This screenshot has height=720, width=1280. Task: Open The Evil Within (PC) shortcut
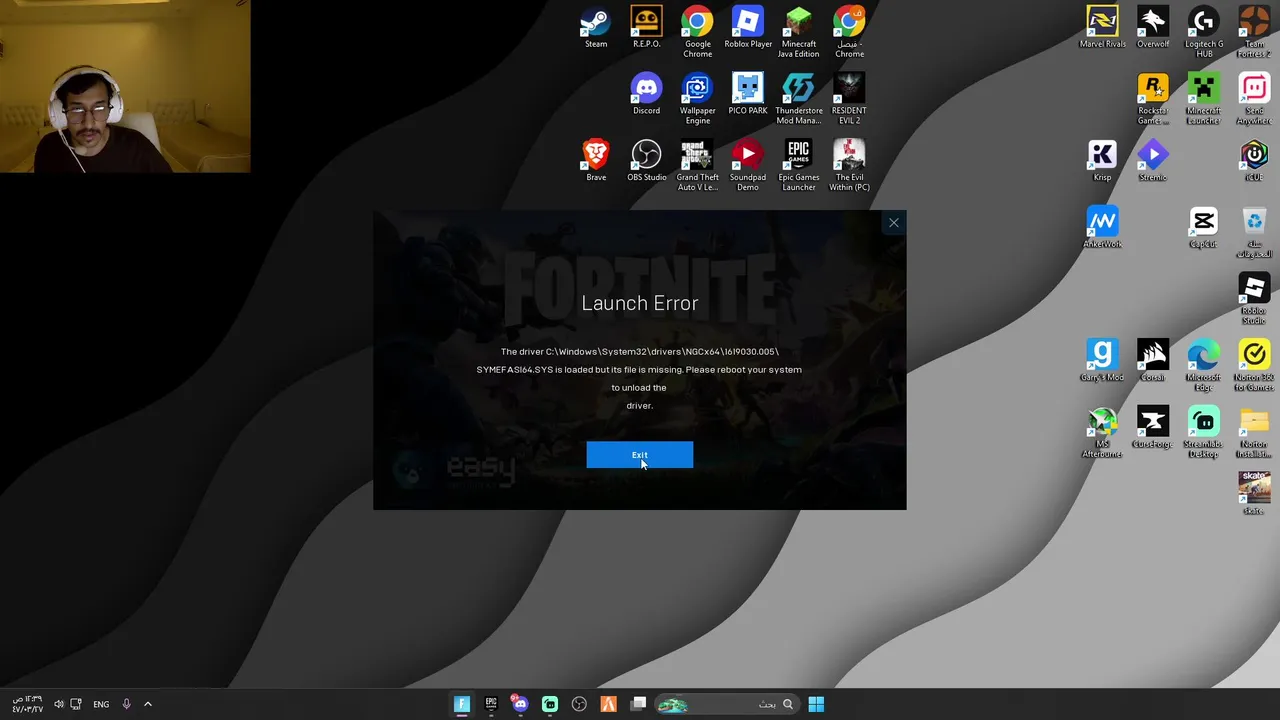[849, 166]
